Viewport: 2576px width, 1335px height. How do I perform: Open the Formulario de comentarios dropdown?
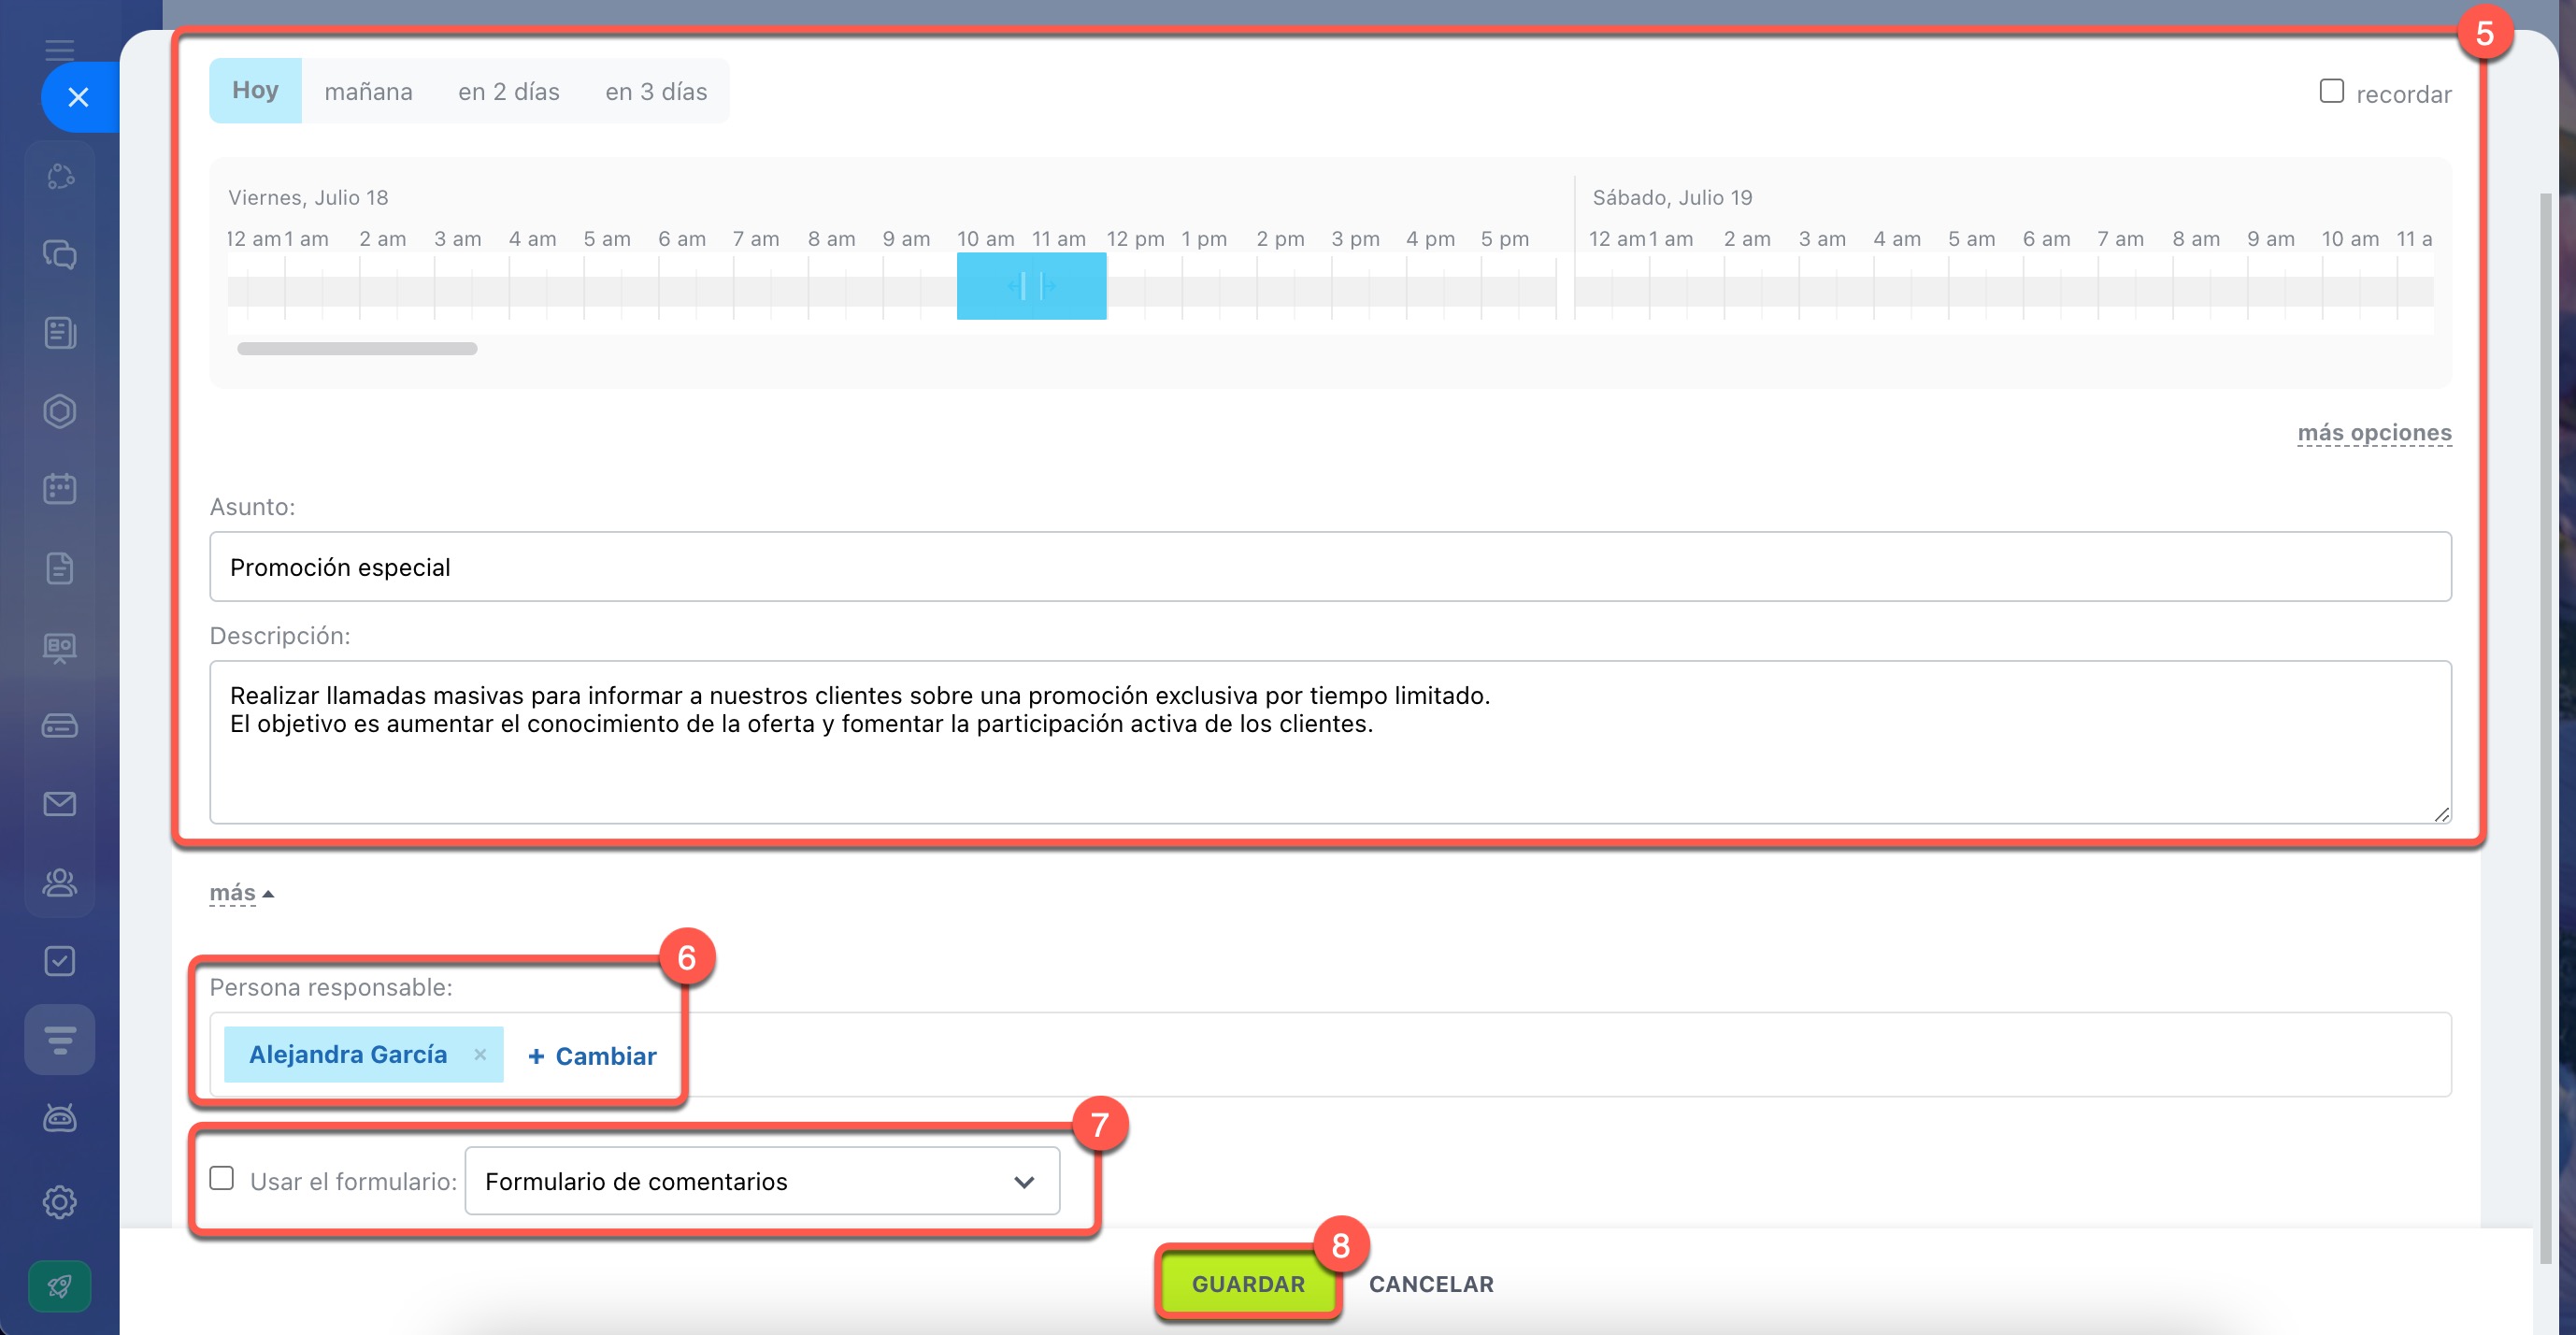pos(762,1181)
